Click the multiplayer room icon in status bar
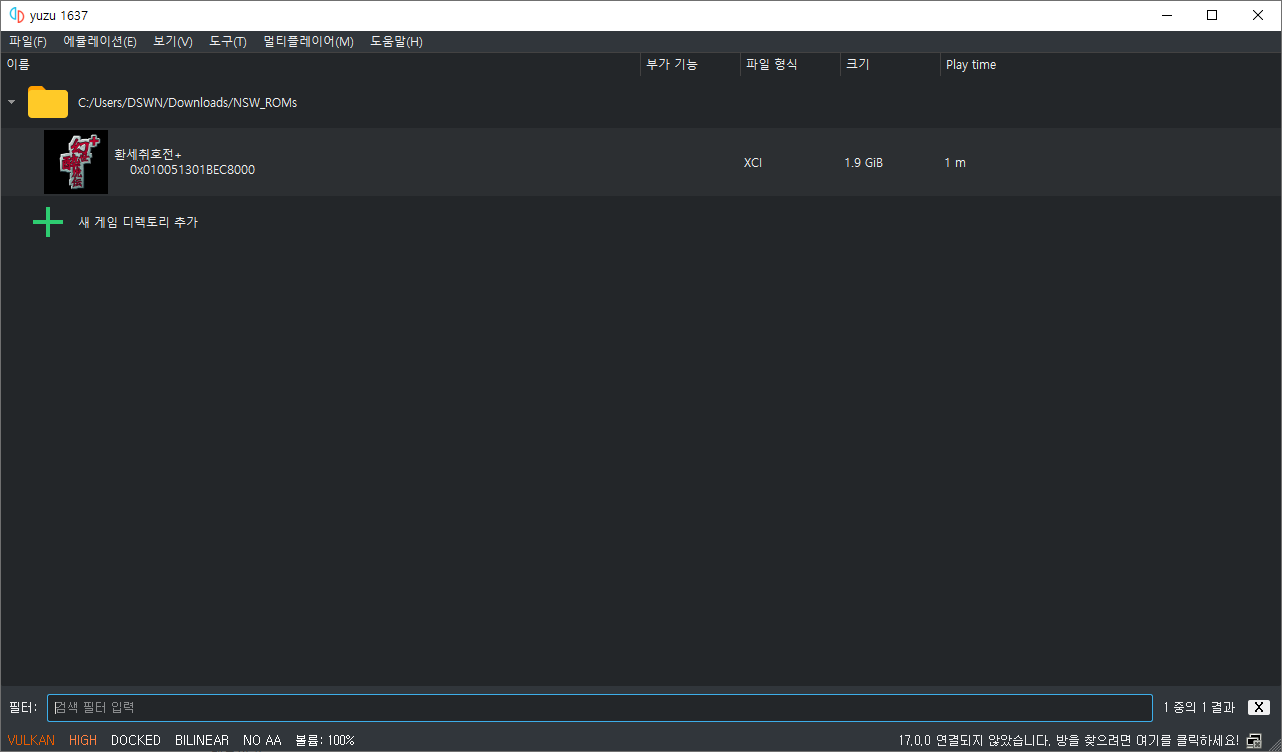Screen dimensions: 1282x752 1254,741
